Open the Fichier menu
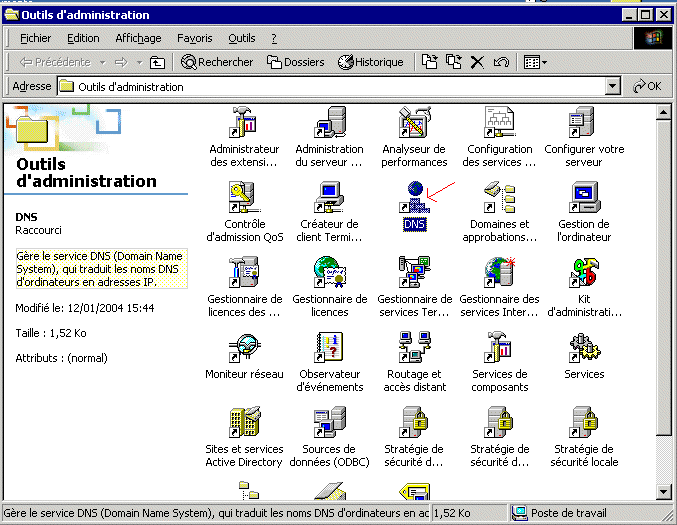The image size is (677, 525). point(35,38)
